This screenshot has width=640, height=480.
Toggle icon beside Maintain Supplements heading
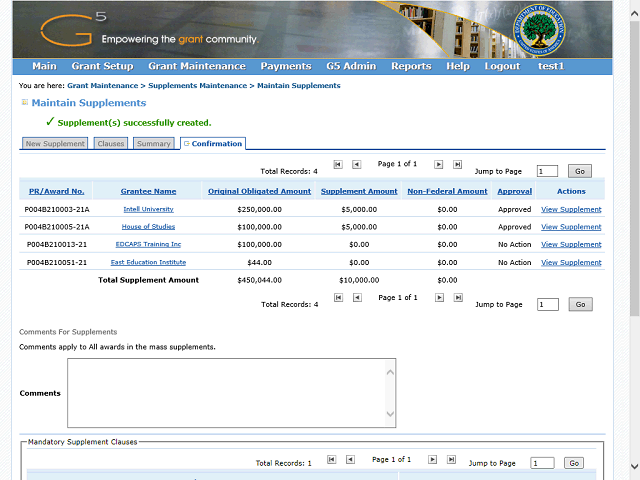[x=24, y=103]
